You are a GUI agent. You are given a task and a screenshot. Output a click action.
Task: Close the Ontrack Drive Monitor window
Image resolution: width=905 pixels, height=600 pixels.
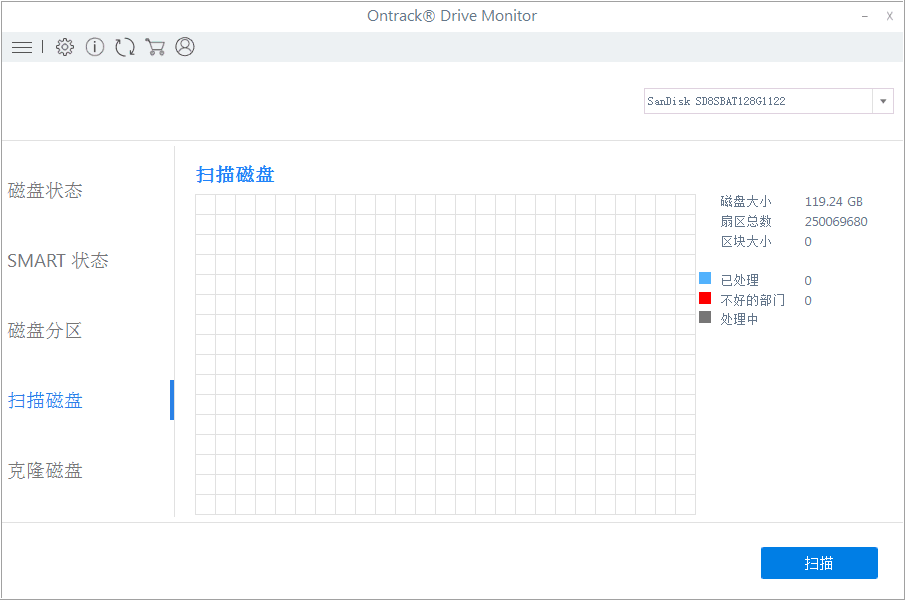[x=889, y=17]
